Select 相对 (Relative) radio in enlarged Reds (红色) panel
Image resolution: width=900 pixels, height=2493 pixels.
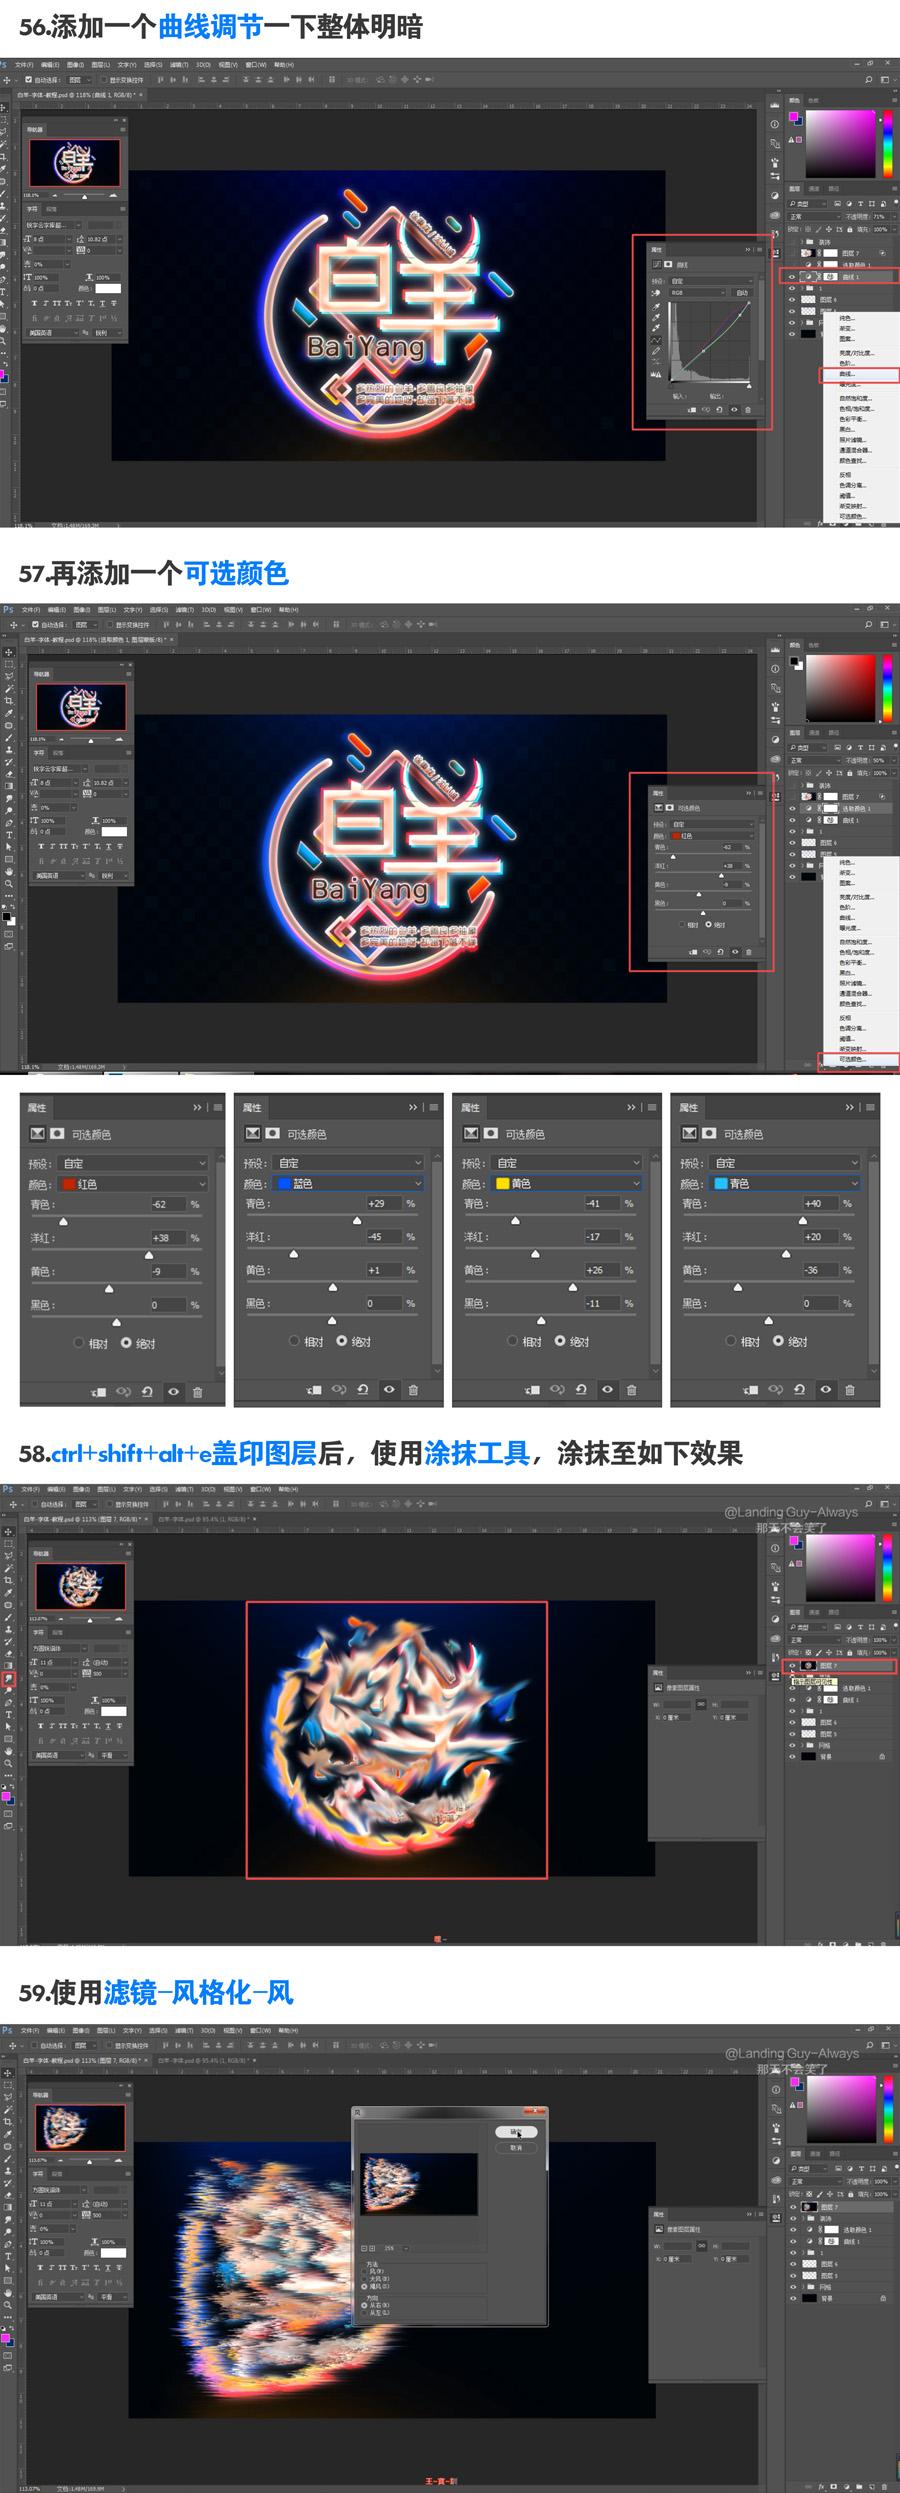point(79,1343)
